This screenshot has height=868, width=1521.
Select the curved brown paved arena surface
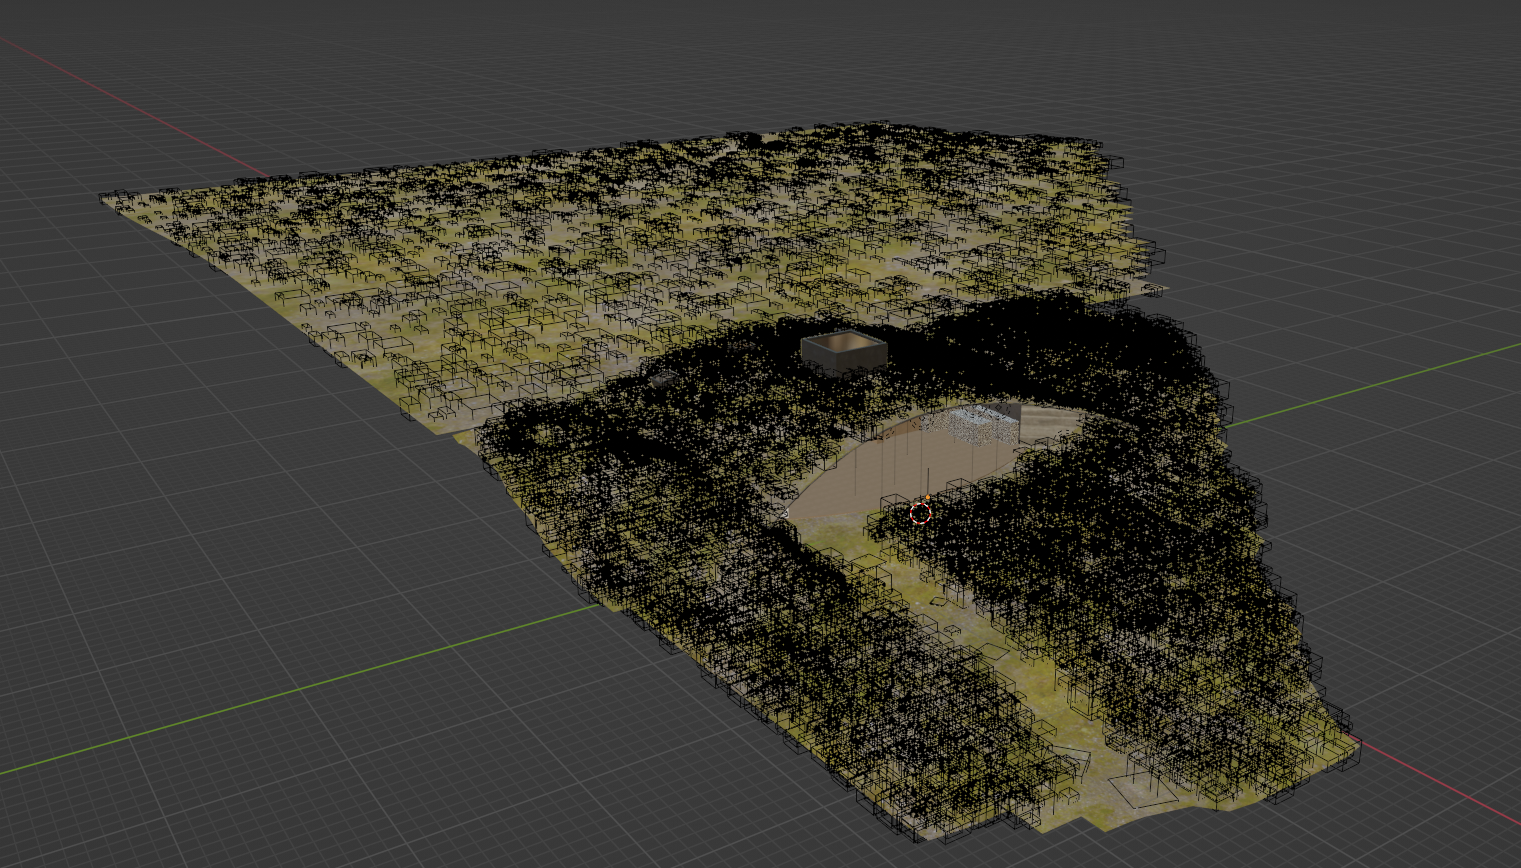pyautogui.click(x=902, y=467)
